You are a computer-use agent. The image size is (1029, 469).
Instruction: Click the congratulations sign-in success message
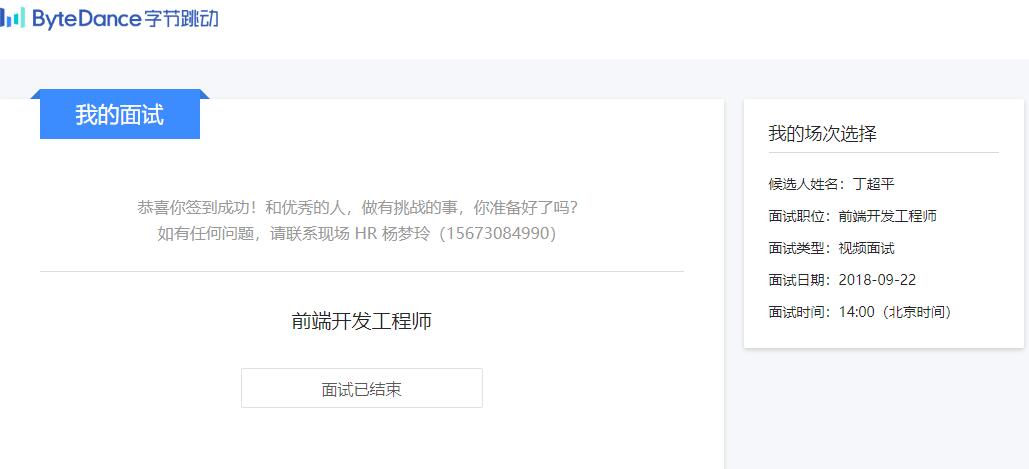tap(358, 208)
